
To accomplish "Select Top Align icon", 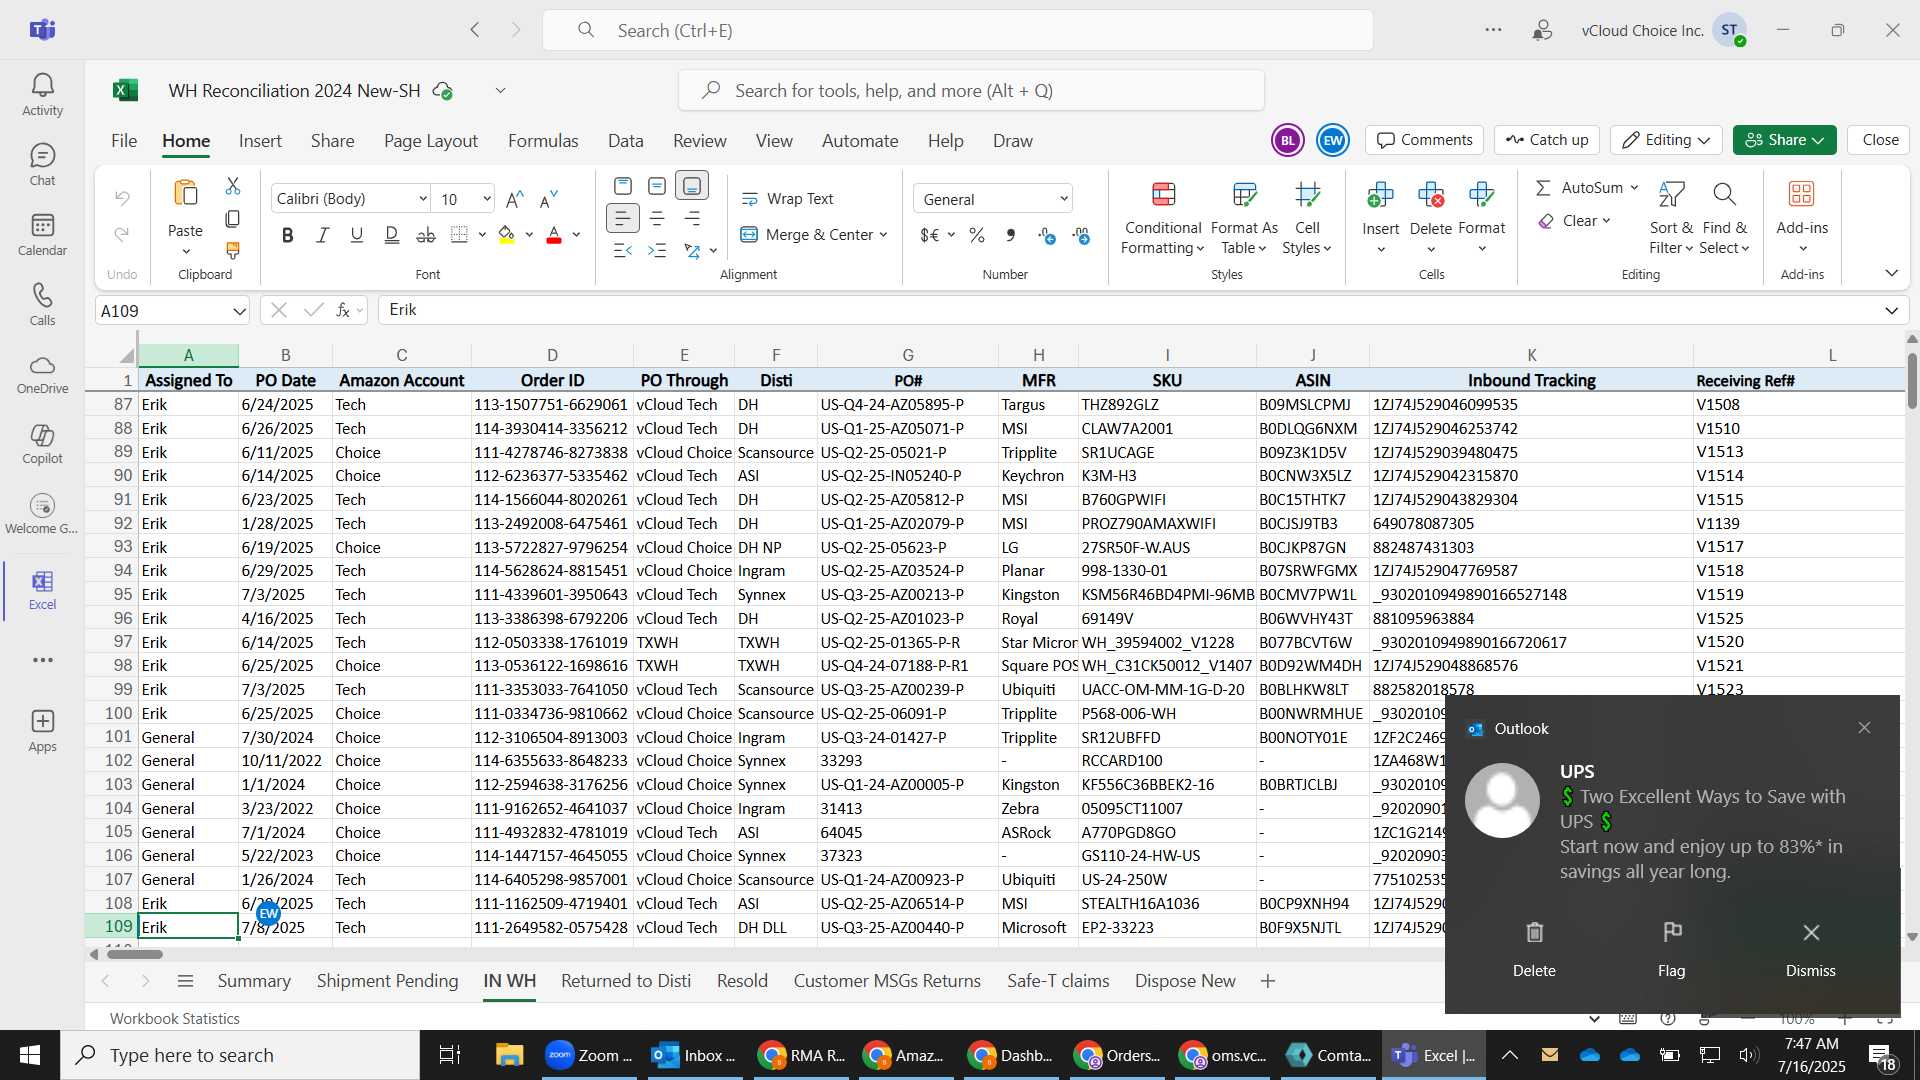I will click(x=623, y=186).
